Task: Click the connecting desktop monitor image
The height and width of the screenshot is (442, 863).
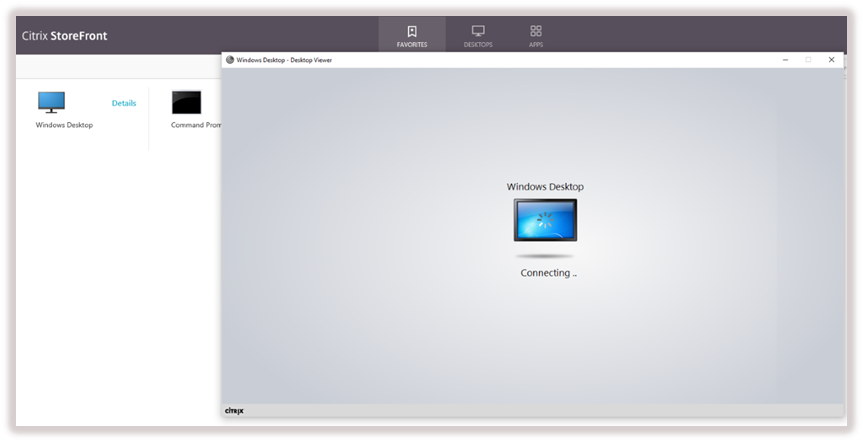Action: coord(545,220)
